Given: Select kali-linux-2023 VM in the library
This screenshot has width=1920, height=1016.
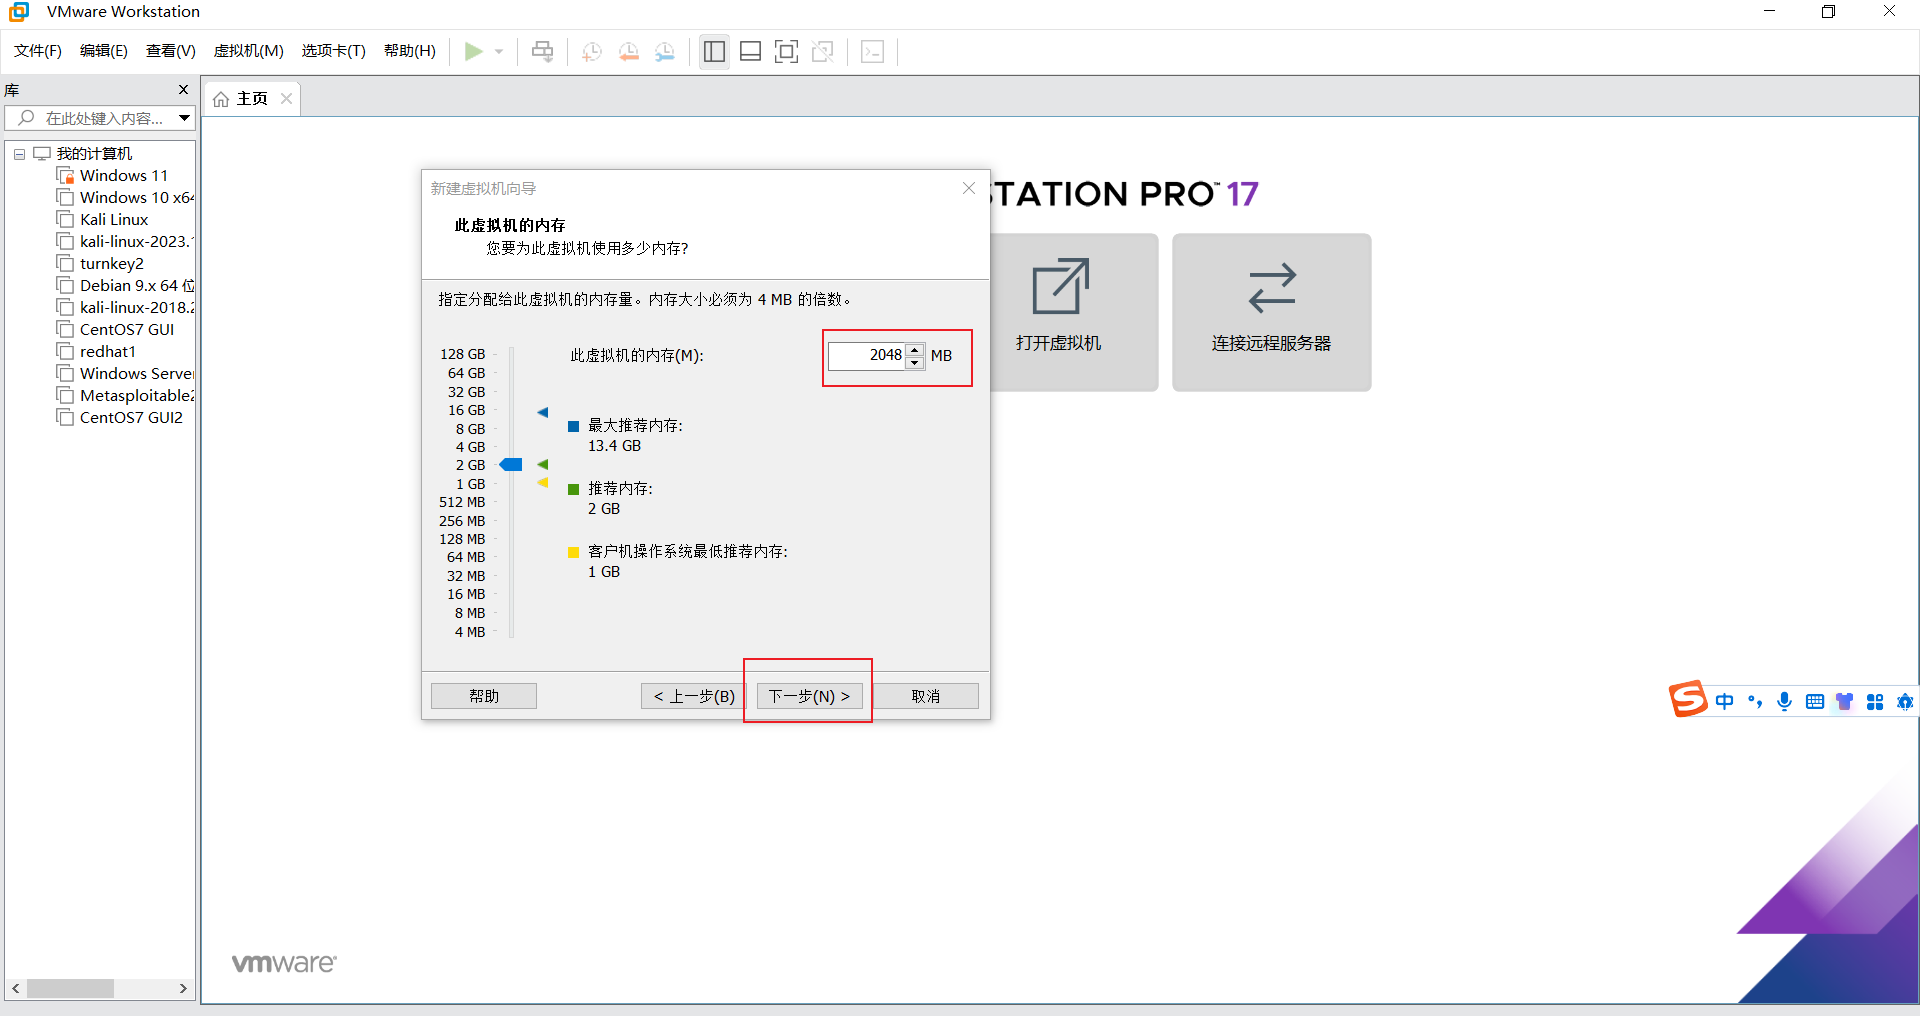Looking at the screenshot, I should [126, 242].
